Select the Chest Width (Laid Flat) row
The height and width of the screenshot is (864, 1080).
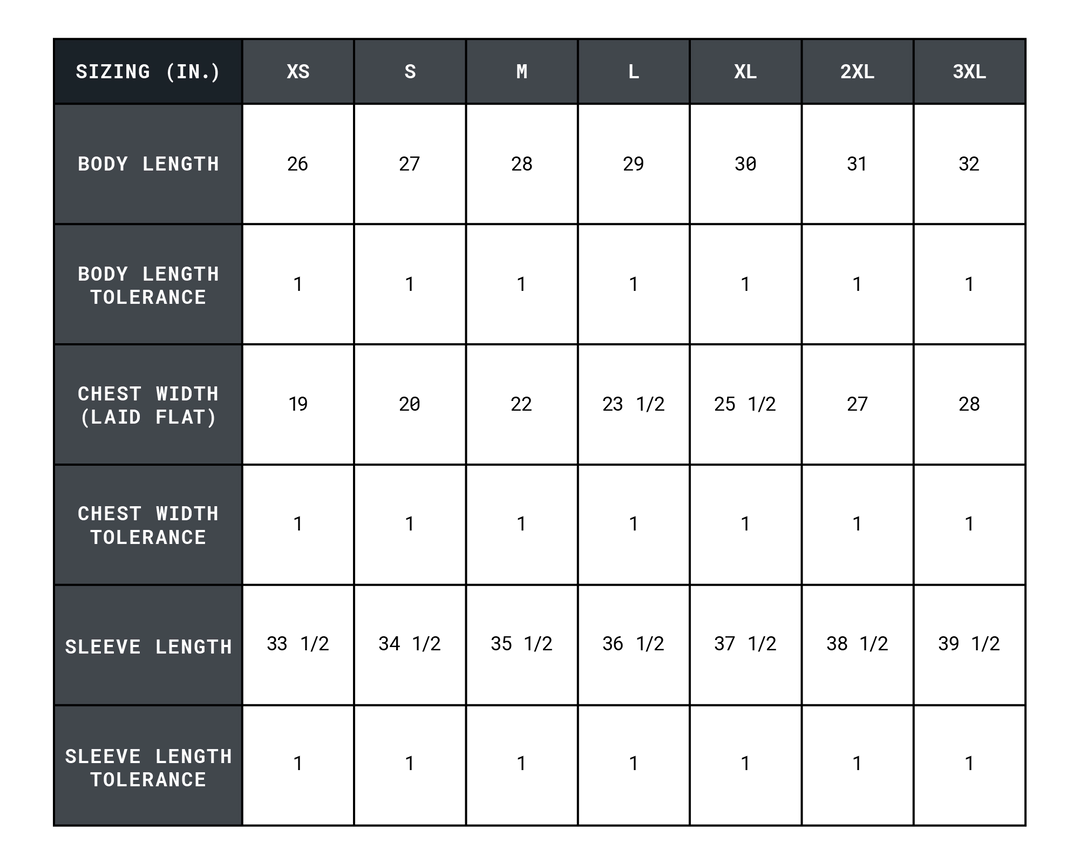click(x=148, y=405)
